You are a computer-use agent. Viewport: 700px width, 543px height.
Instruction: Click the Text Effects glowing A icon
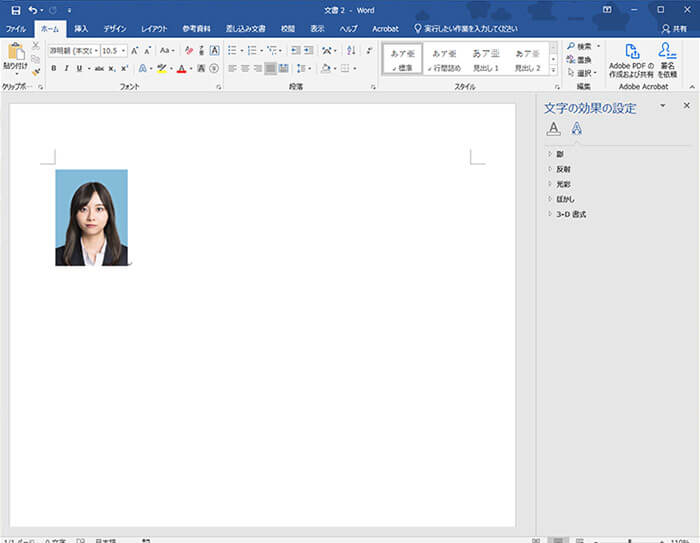tap(142, 68)
